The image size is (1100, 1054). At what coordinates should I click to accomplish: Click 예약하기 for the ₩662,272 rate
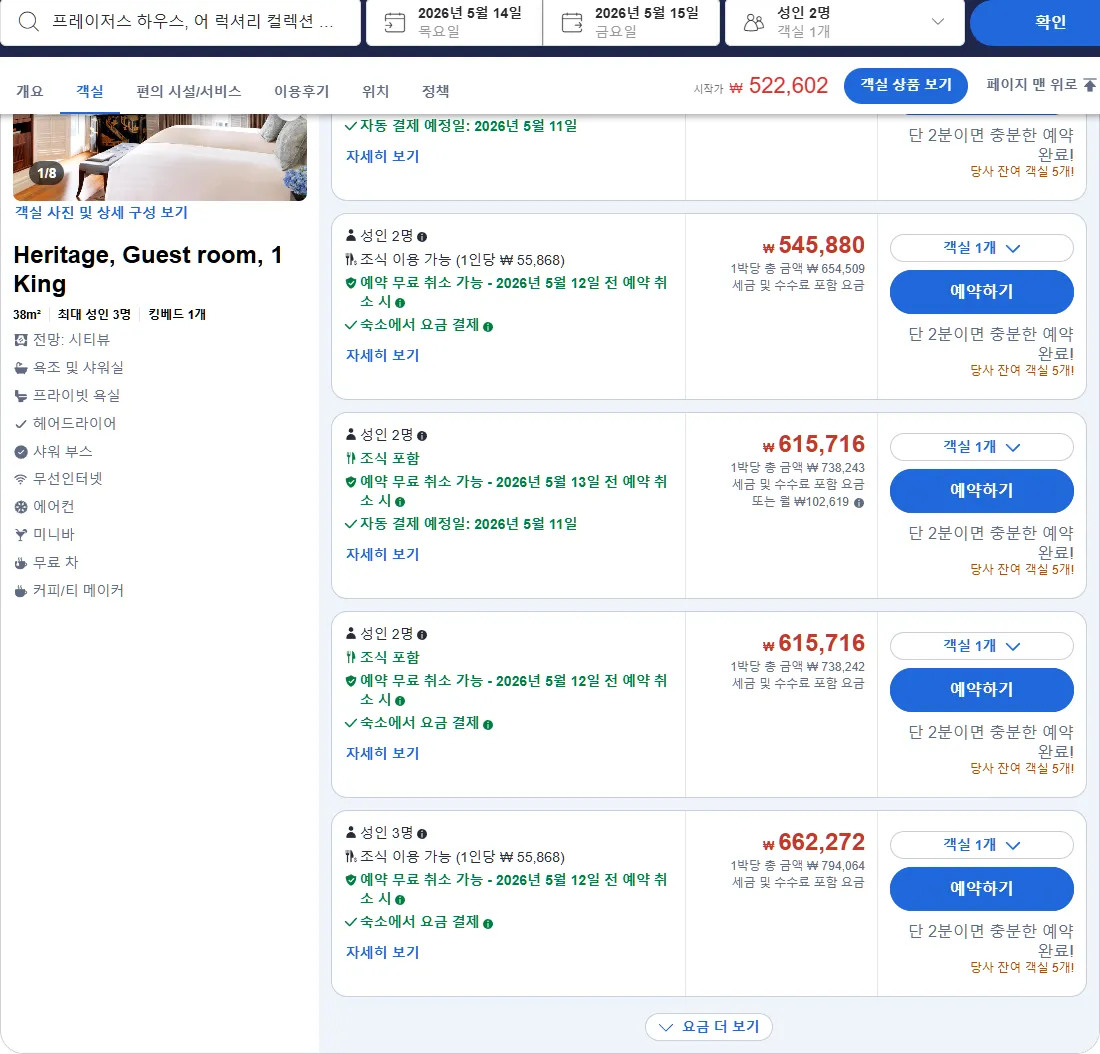pyautogui.click(x=981, y=889)
